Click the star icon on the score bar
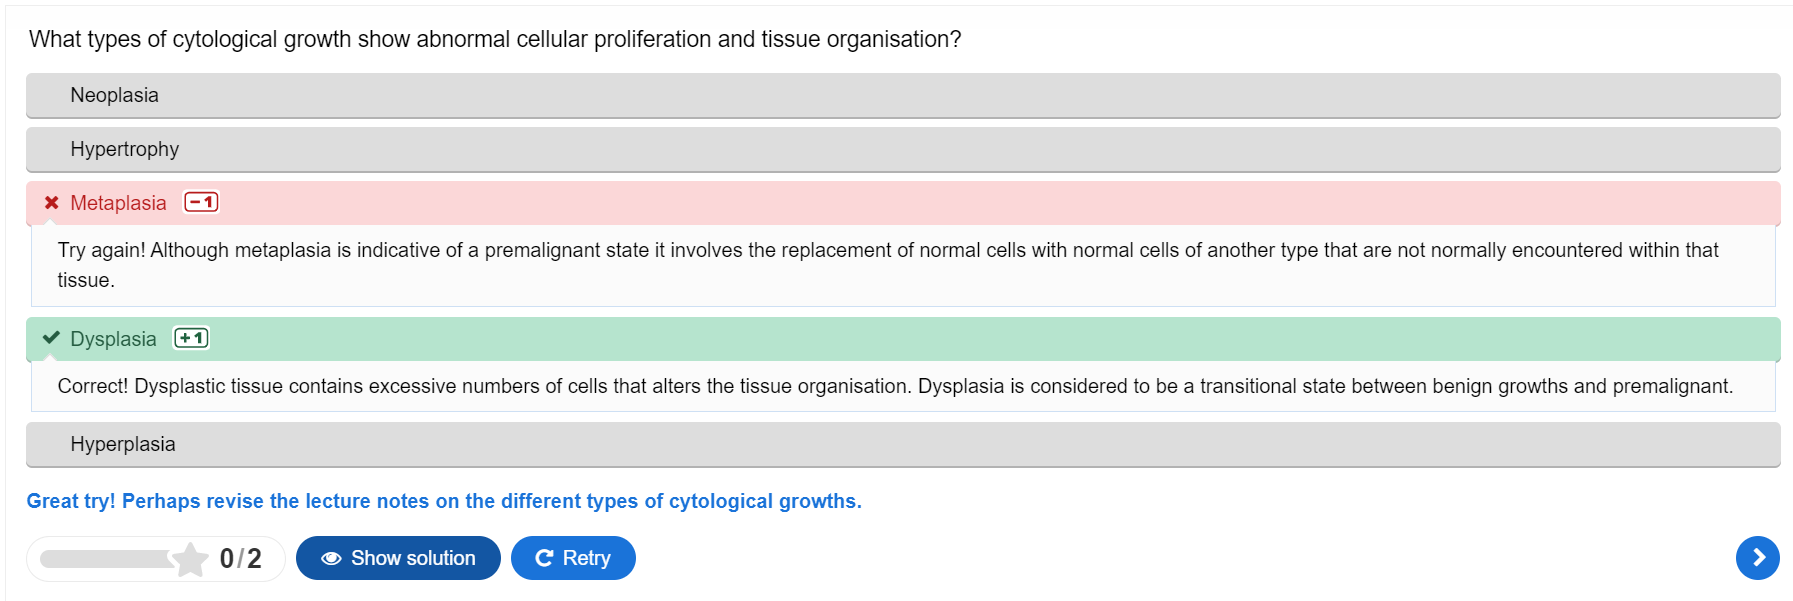 pyautogui.click(x=189, y=559)
